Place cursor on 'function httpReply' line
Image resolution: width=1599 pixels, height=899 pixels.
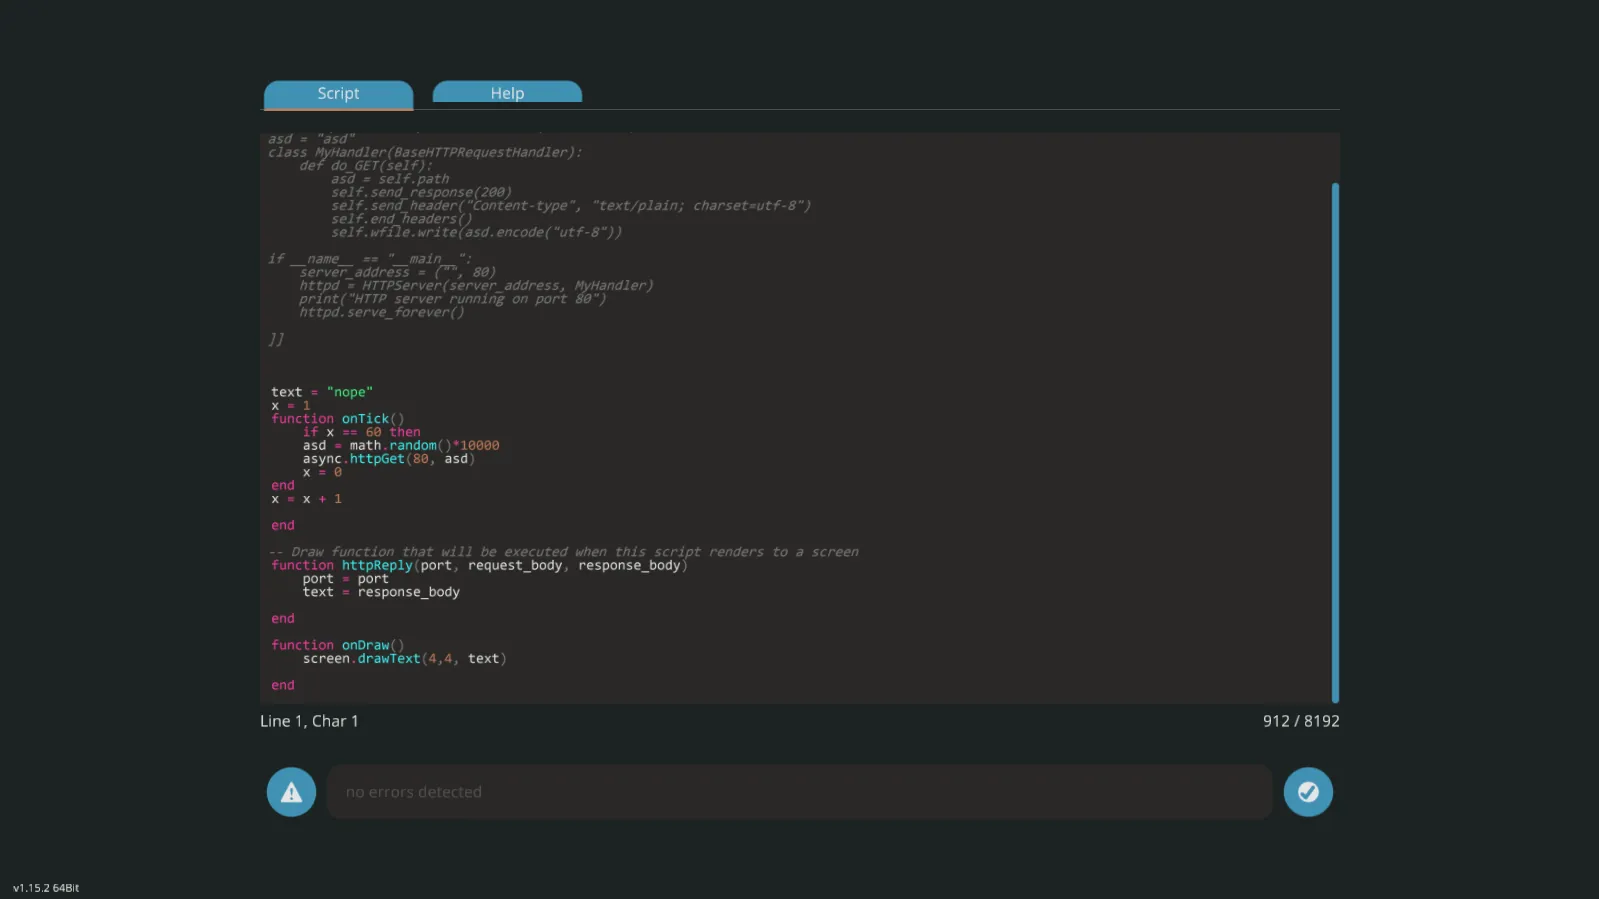point(479,566)
